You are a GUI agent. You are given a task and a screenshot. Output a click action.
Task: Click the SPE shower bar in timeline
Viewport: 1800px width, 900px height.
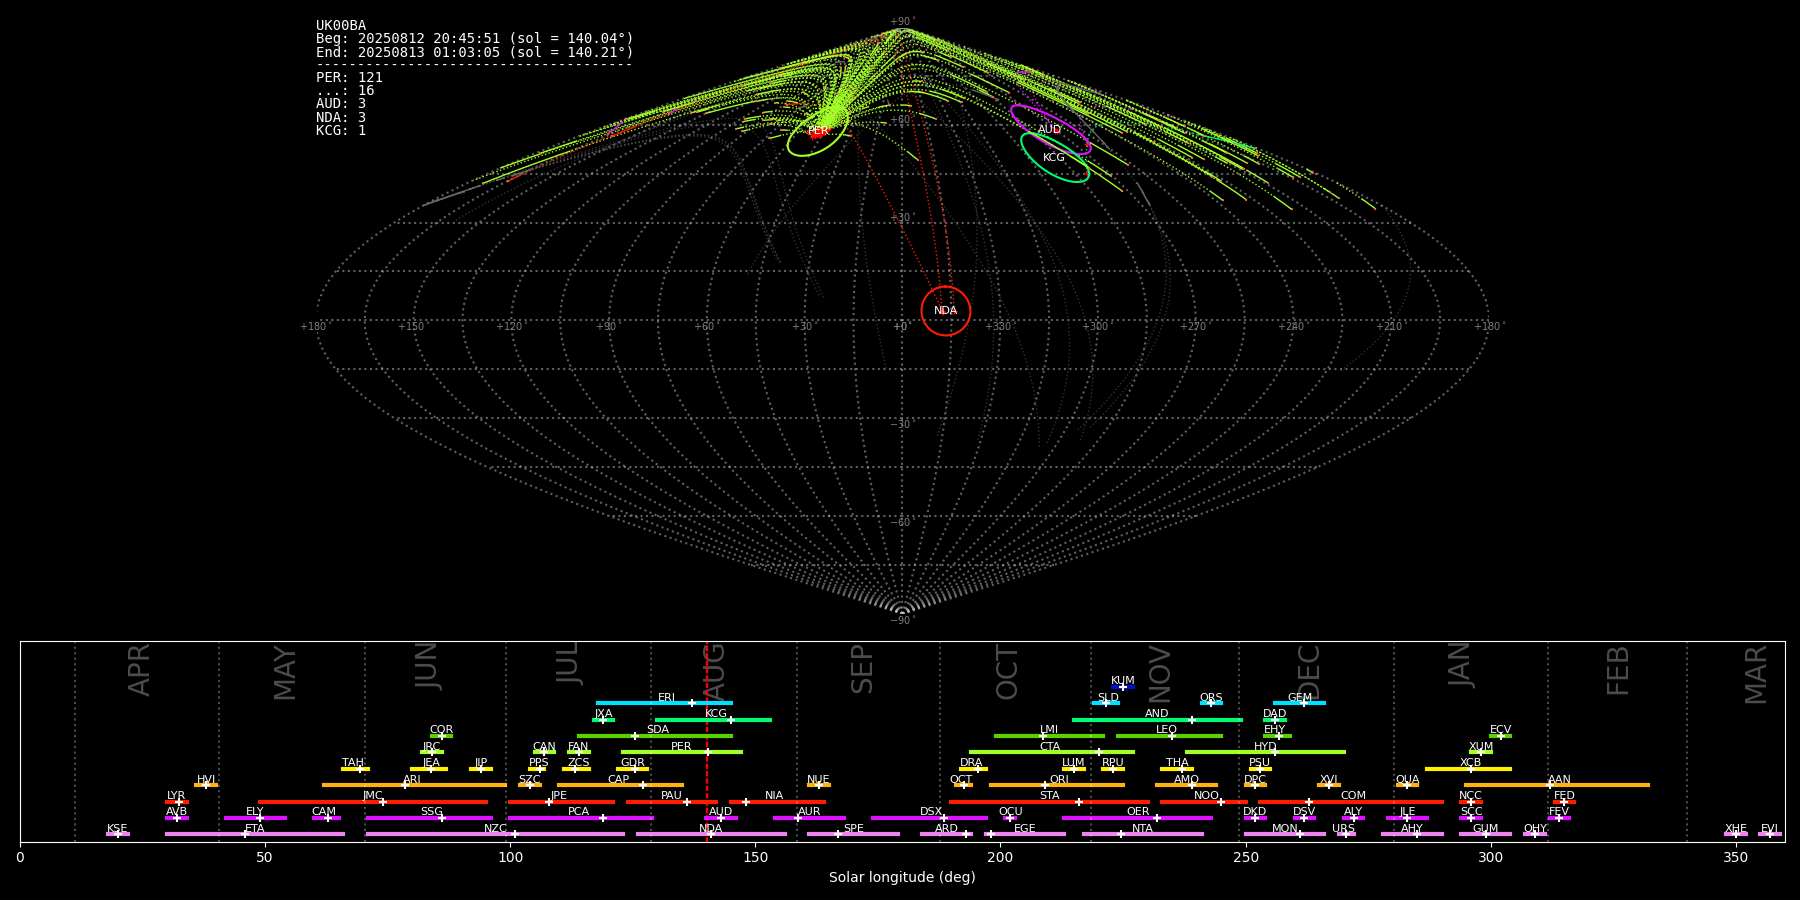(x=853, y=834)
